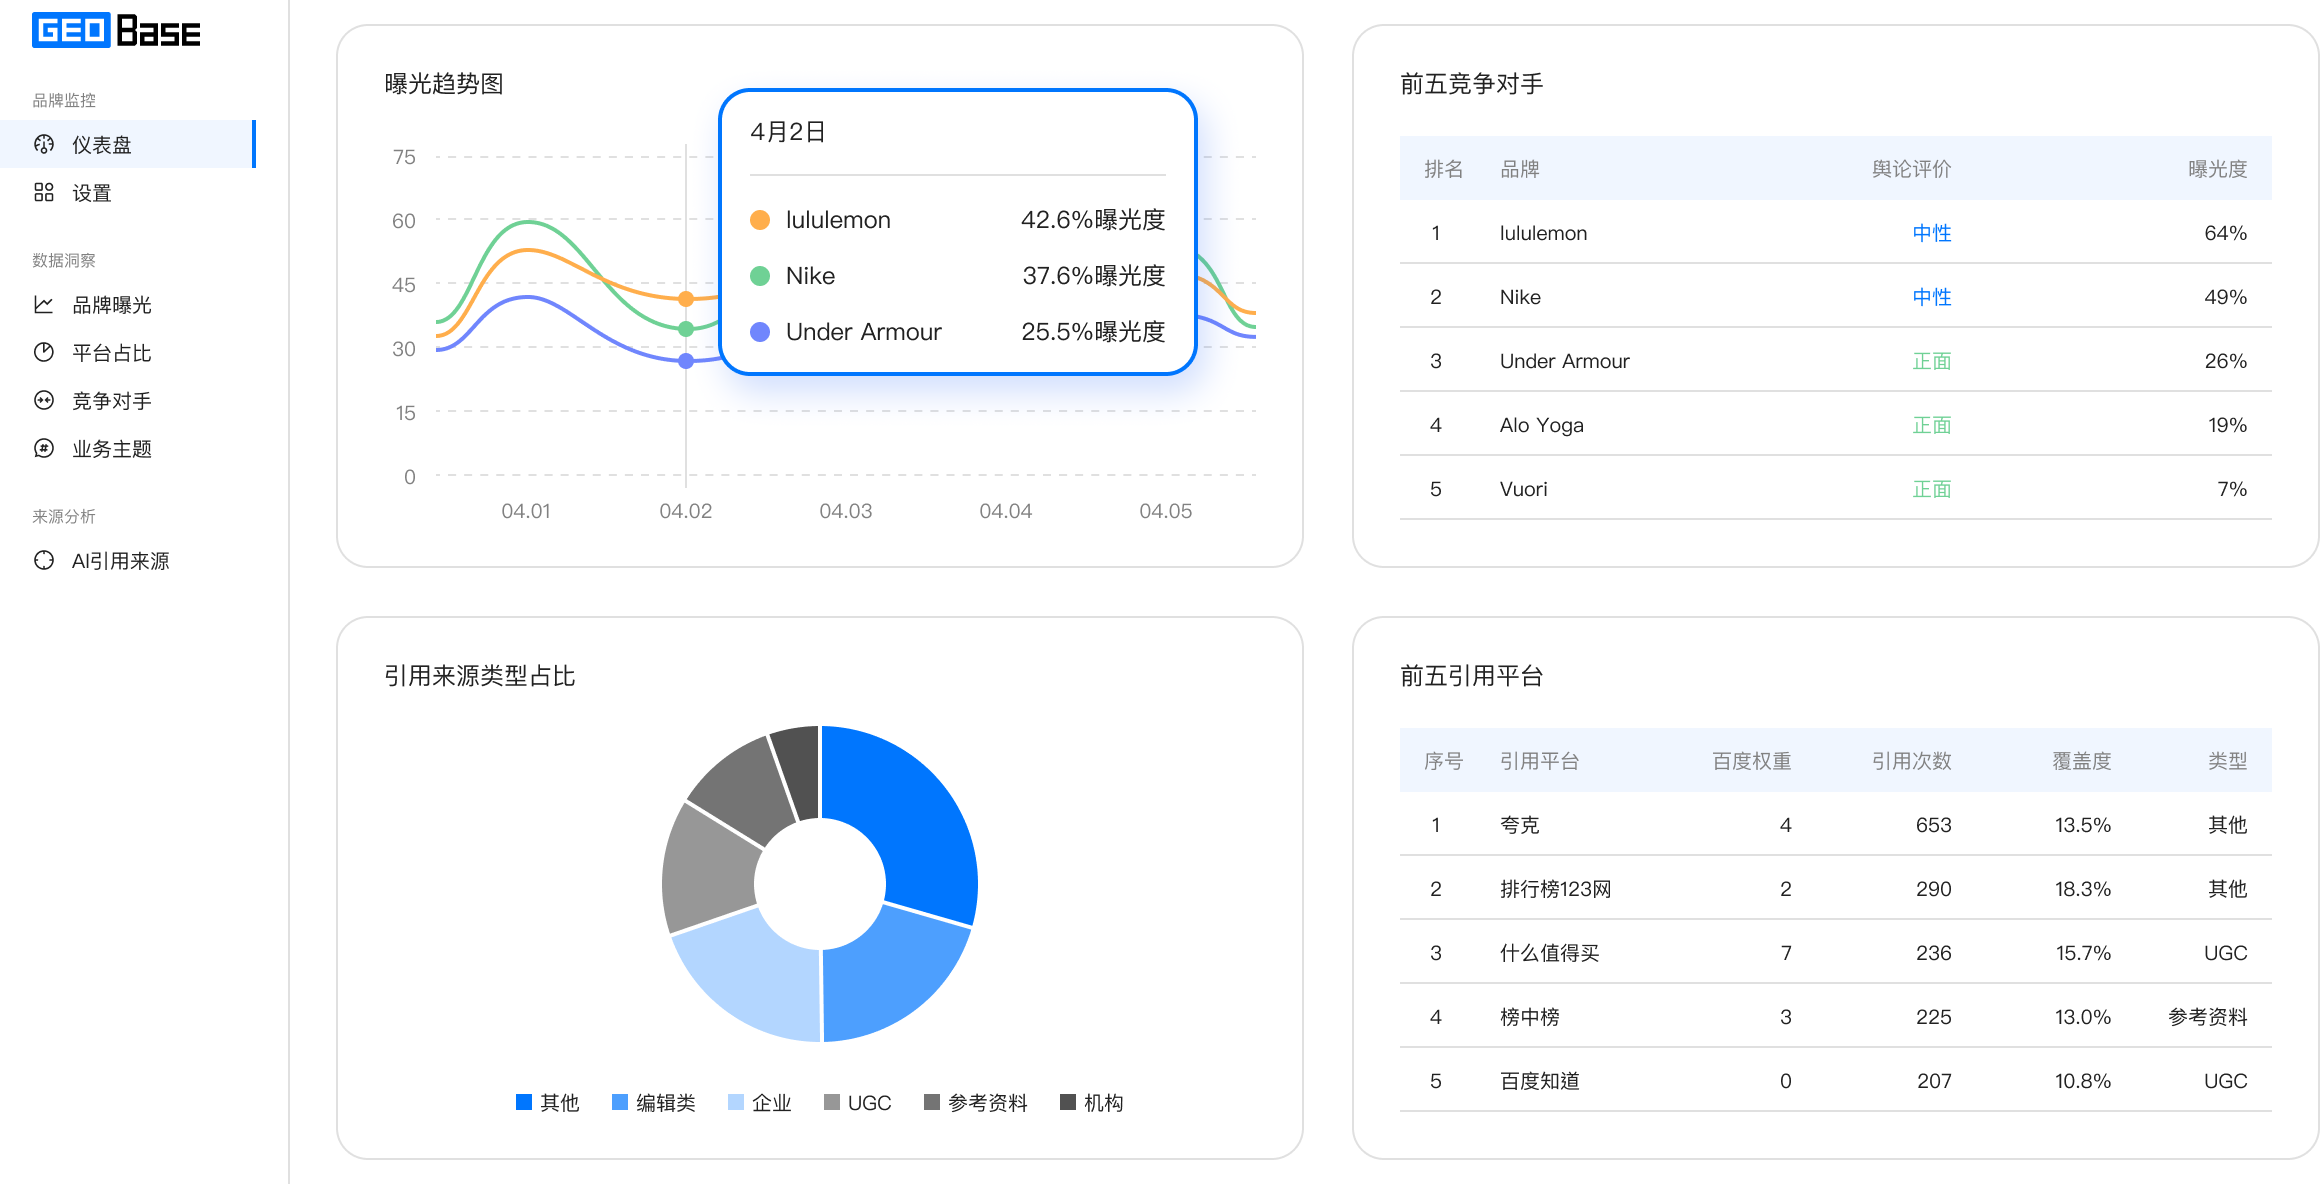Click Under Armour in competitors table
This screenshot has width=2320, height=1184.
[x=1564, y=361]
